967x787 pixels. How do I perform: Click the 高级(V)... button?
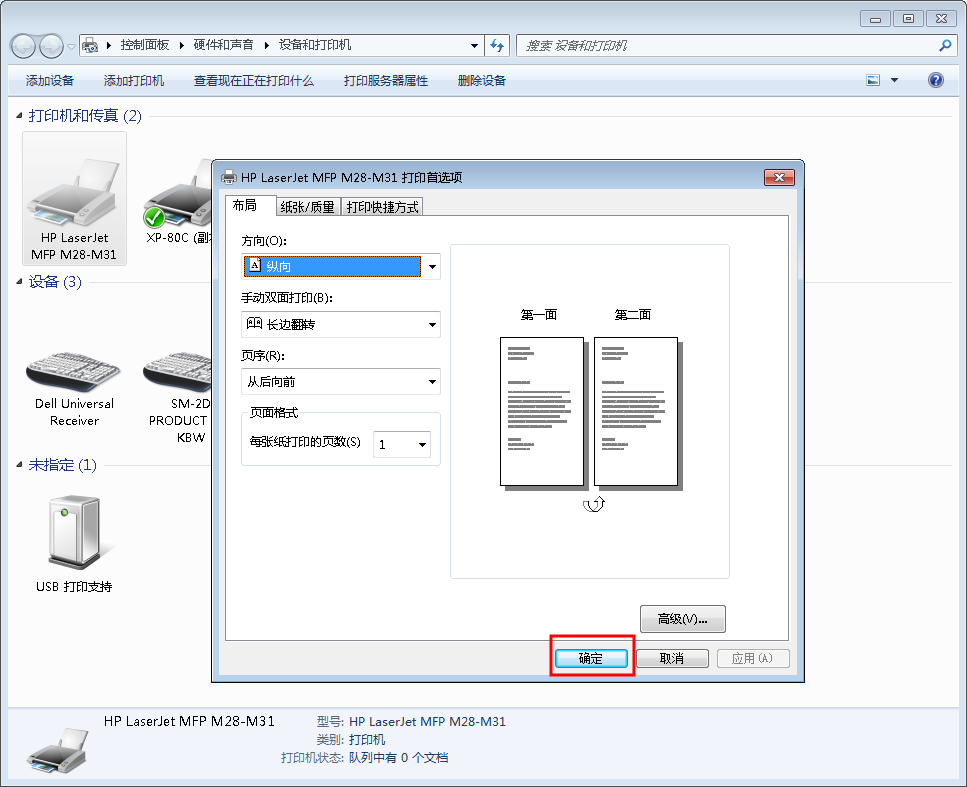click(x=683, y=619)
